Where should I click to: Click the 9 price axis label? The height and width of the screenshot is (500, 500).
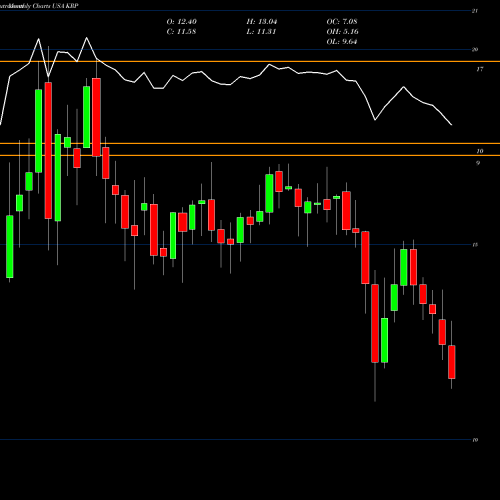tap(478, 163)
